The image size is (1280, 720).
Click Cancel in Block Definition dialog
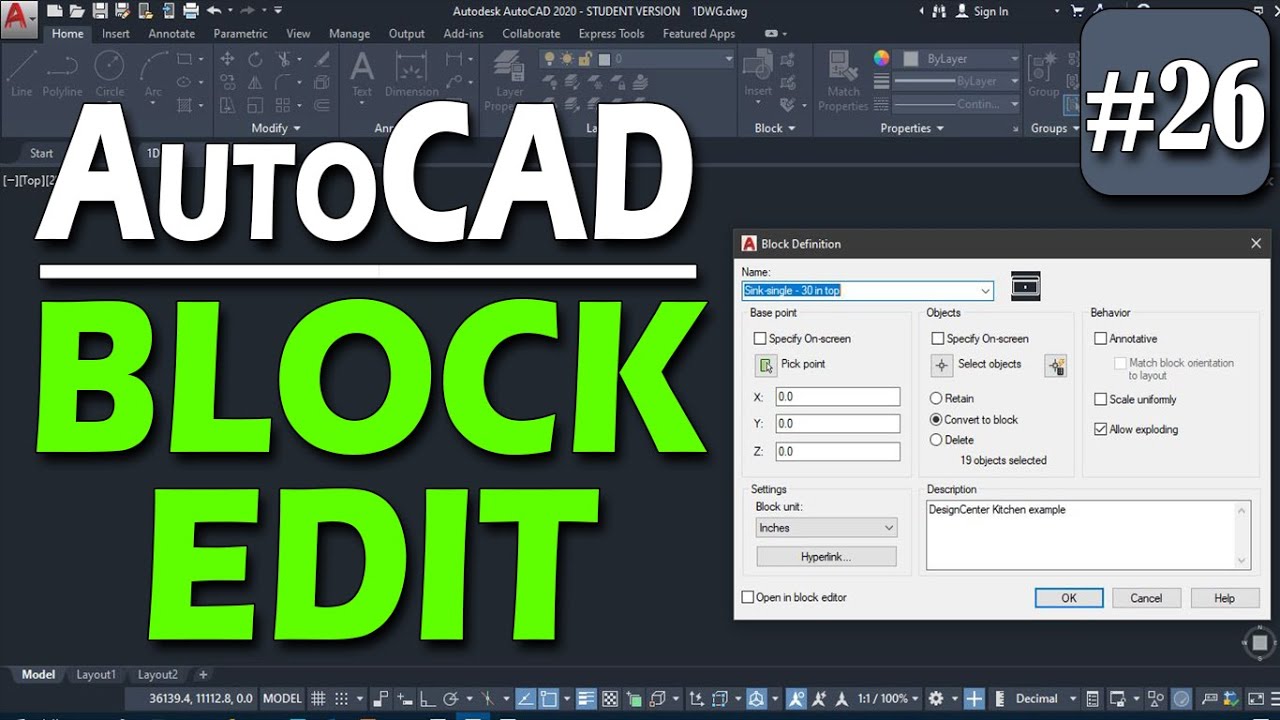(1146, 598)
